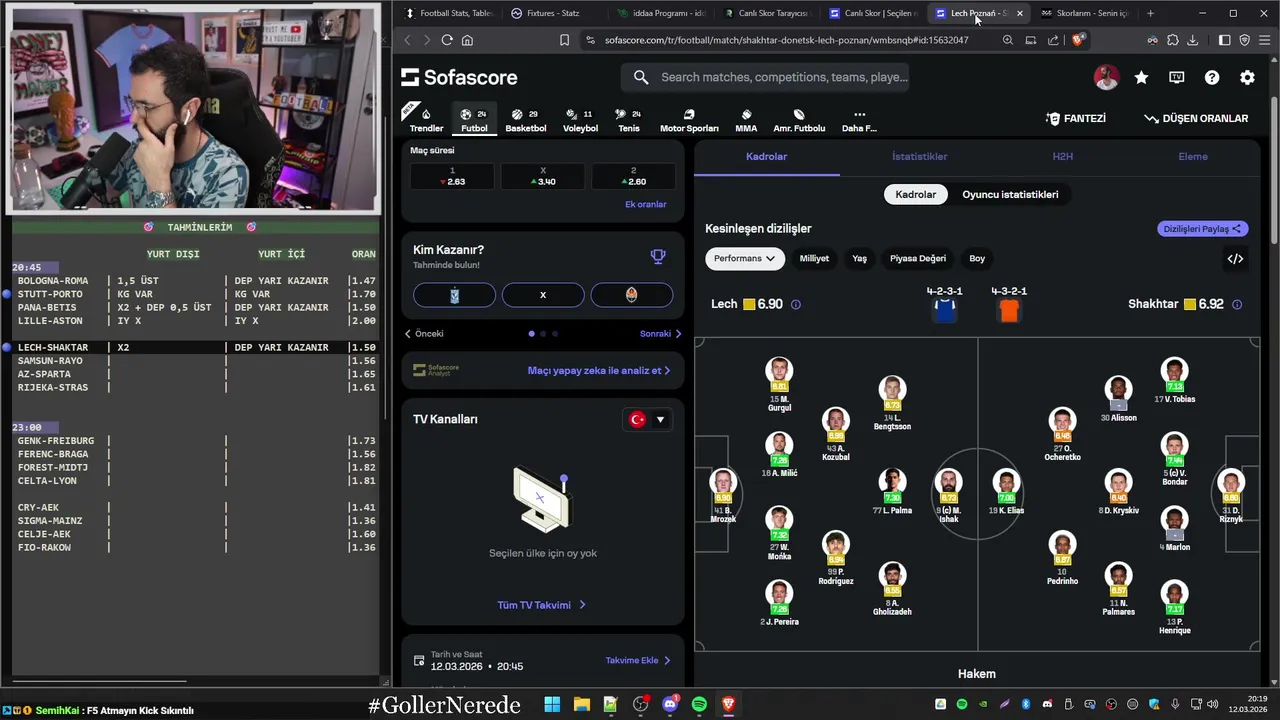The width and height of the screenshot is (1280, 720).
Task: Open the Basketbol sport category
Action: 526,120
